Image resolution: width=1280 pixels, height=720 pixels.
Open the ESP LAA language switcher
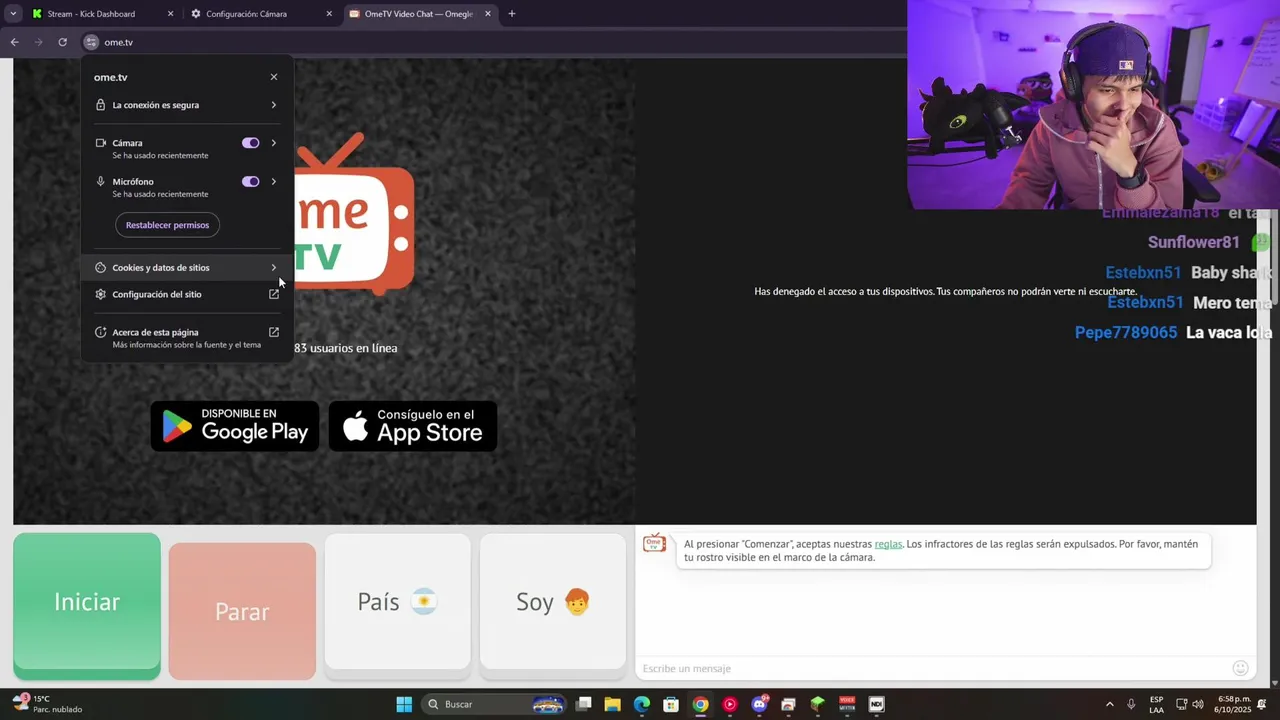click(x=1156, y=704)
